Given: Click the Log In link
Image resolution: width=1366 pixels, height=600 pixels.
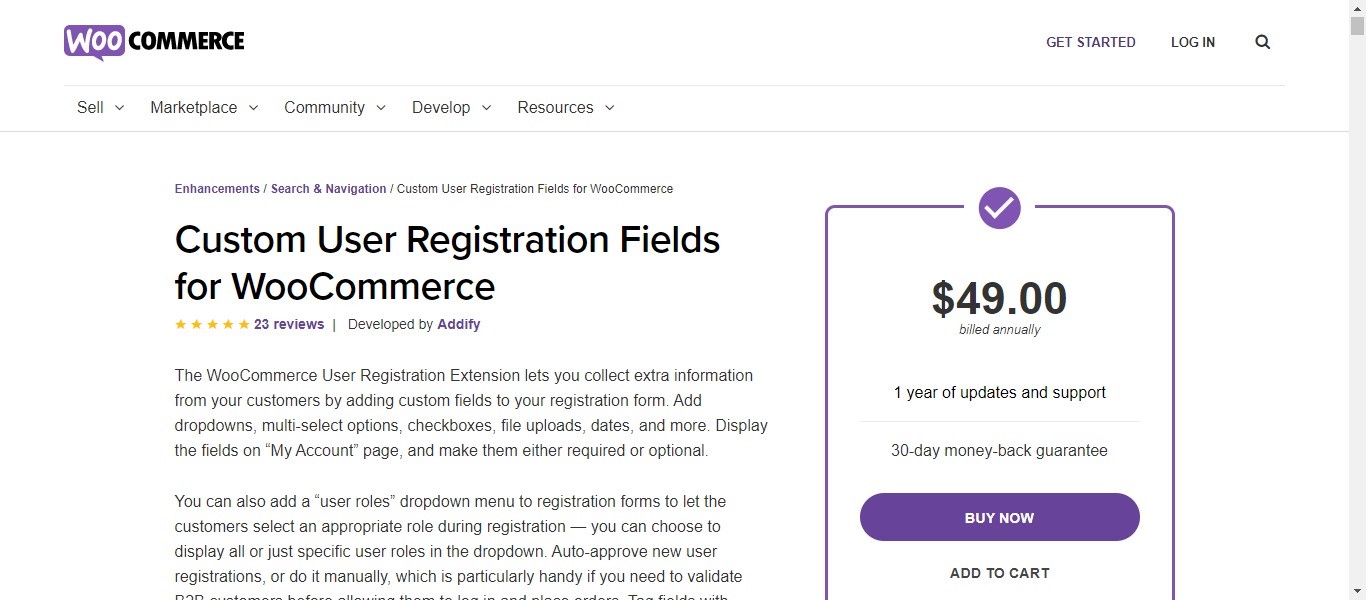Looking at the screenshot, I should coord(1193,42).
